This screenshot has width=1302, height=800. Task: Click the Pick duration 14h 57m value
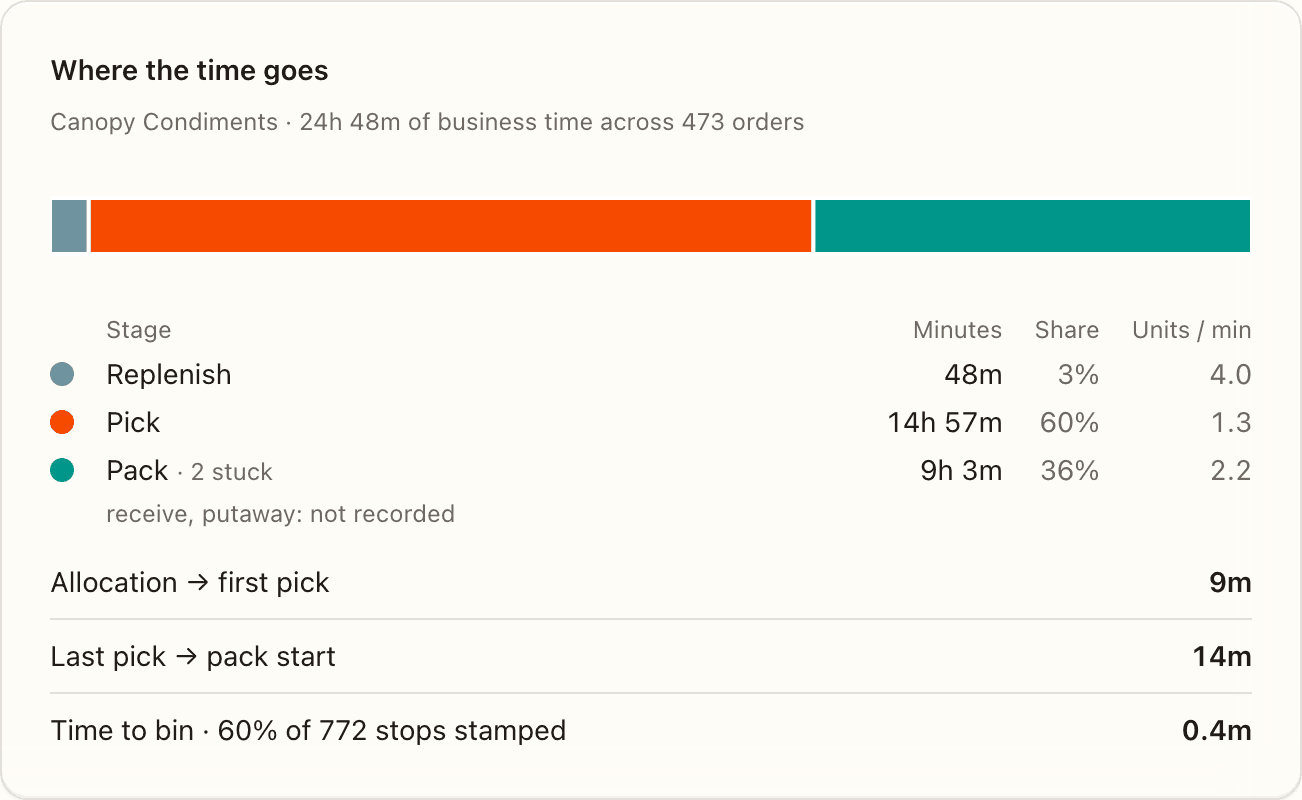[x=945, y=423]
